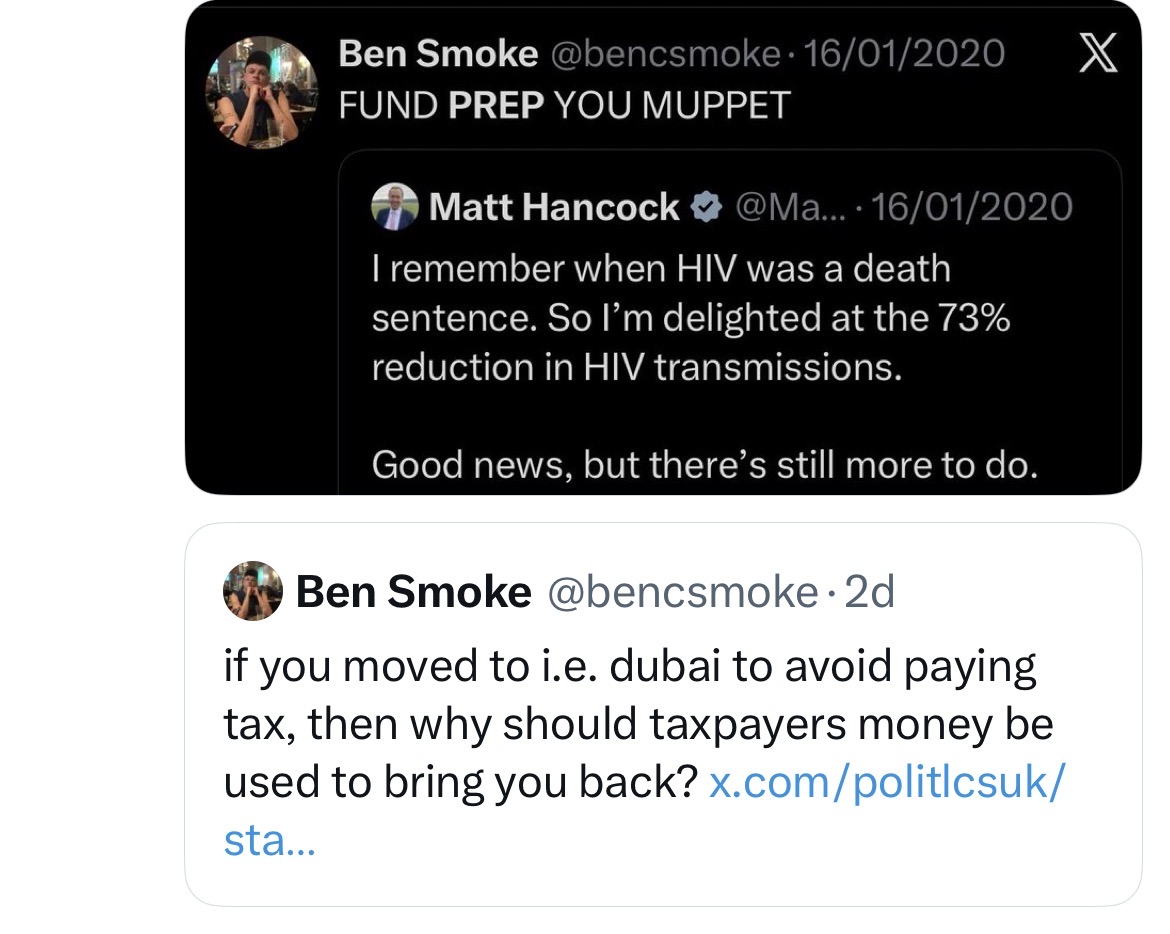
Task: Click the 16/01/2020 date on Ben Smoke's tweet
Action: coord(904,54)
